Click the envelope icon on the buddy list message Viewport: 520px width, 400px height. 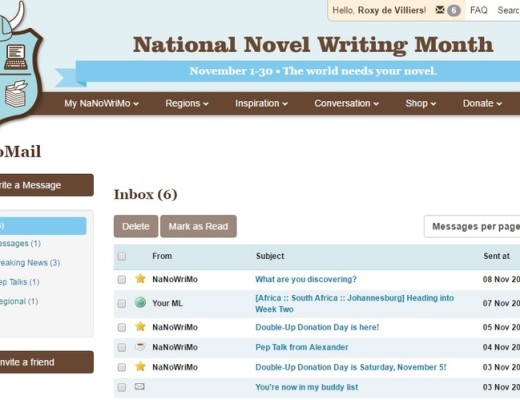click(139, 387)
